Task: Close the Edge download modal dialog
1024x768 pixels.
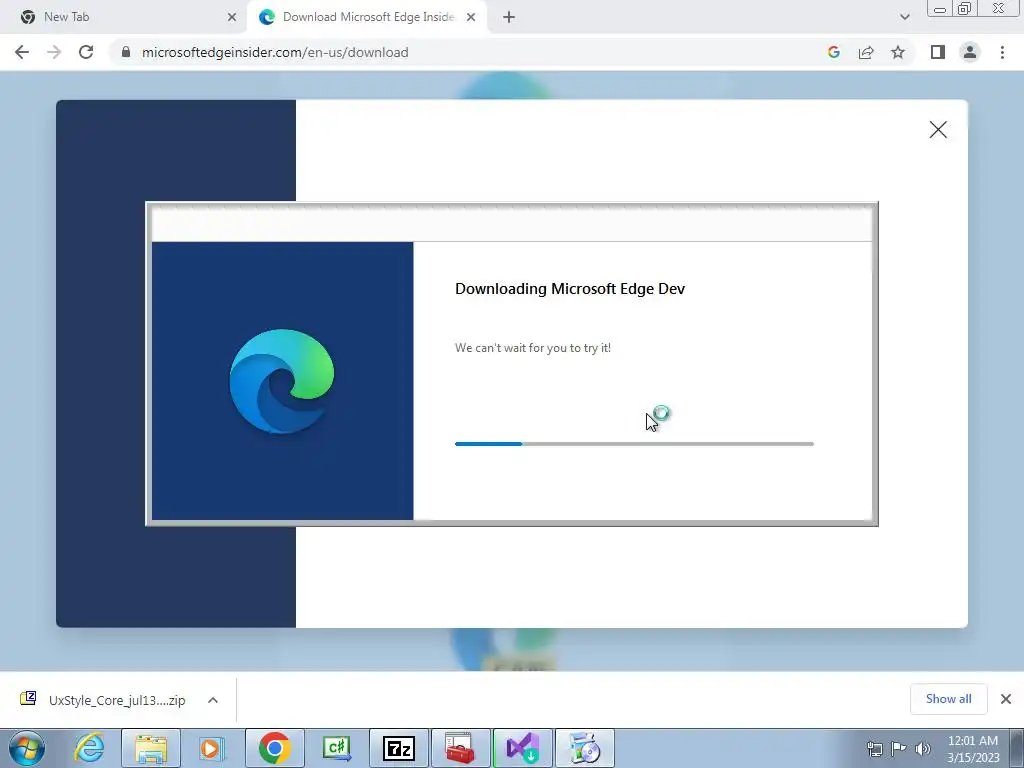Action: pyautogui.click(x=938, y=130)
